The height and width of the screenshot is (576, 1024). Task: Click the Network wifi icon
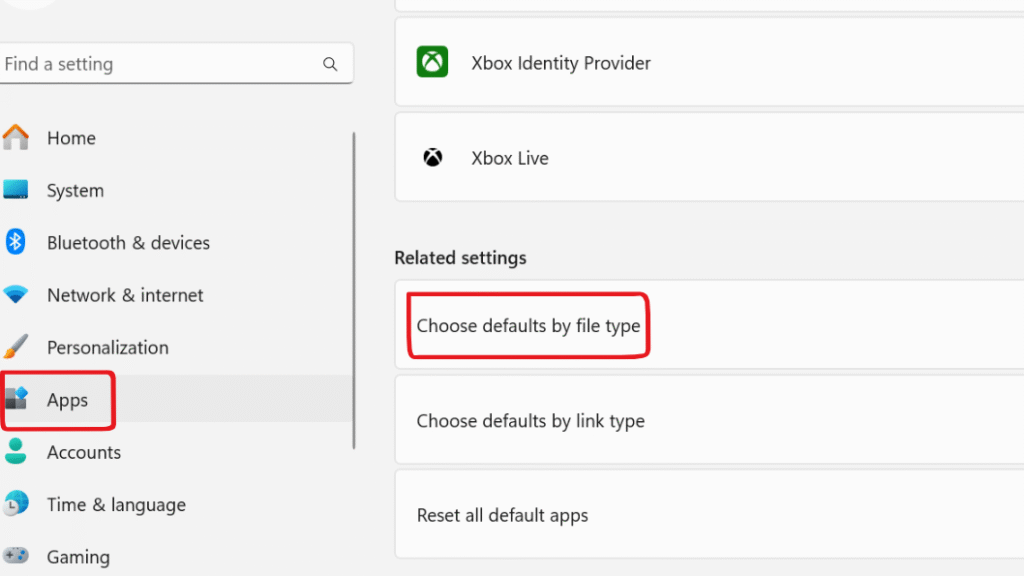(x=16, y=294)
